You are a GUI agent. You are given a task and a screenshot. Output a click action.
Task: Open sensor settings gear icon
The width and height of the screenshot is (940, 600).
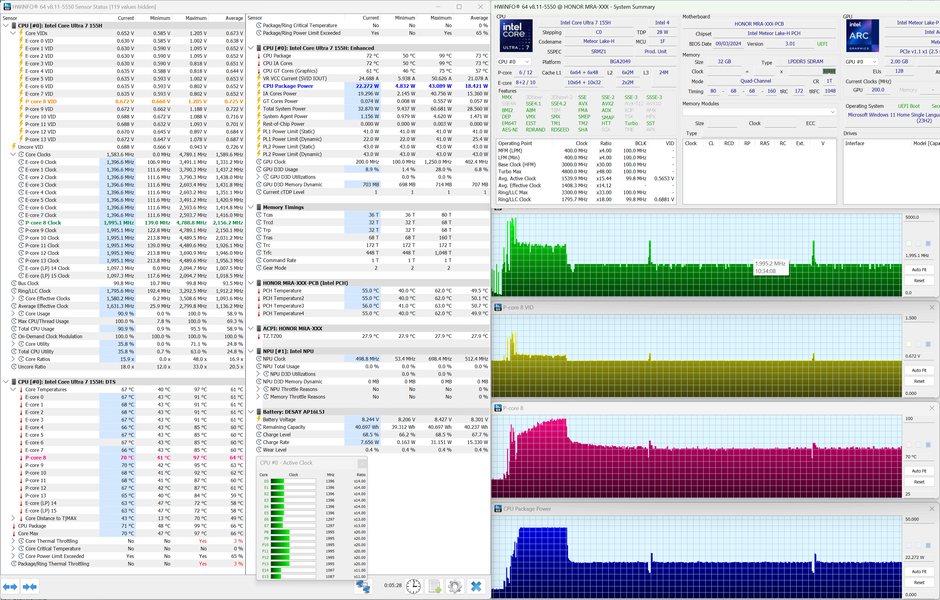pos(455,586)
